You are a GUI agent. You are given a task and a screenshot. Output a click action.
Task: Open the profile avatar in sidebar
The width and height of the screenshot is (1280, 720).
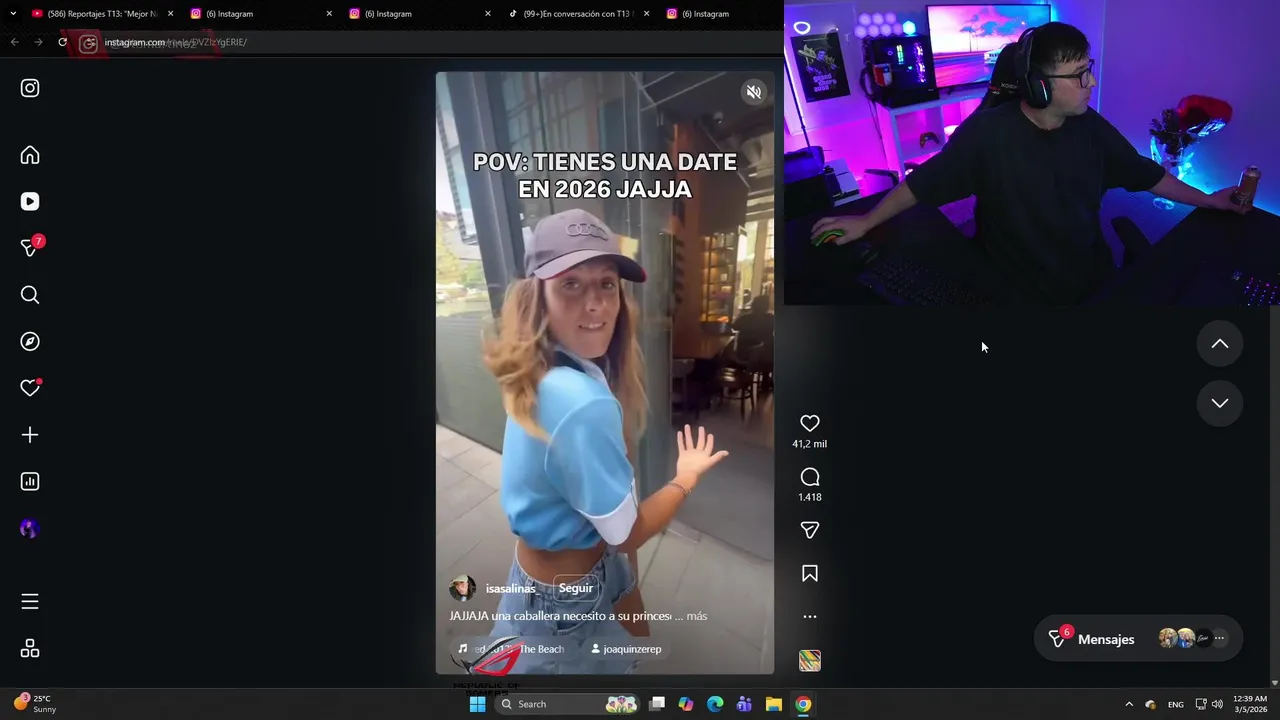click(x=28, y=529)
